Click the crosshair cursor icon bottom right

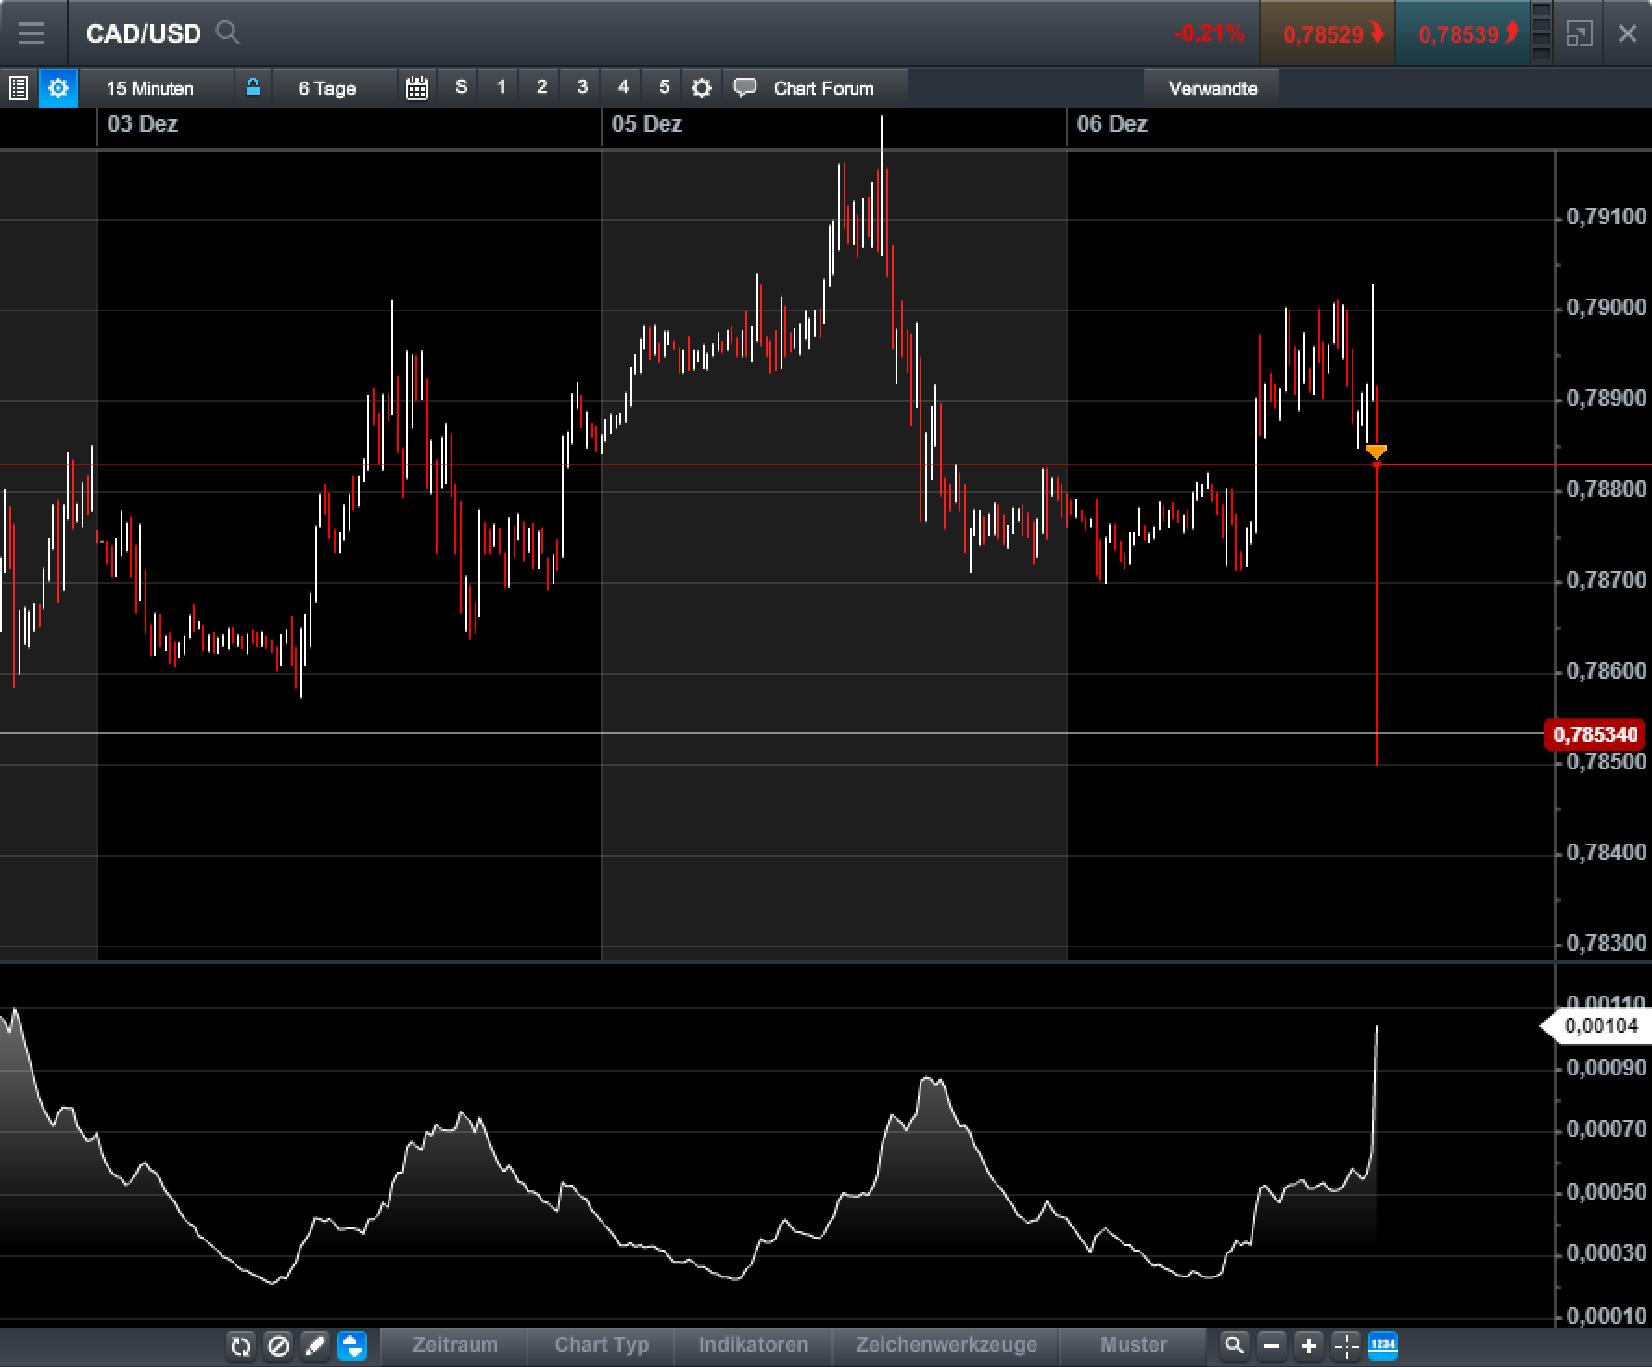click(1345, 1346)
